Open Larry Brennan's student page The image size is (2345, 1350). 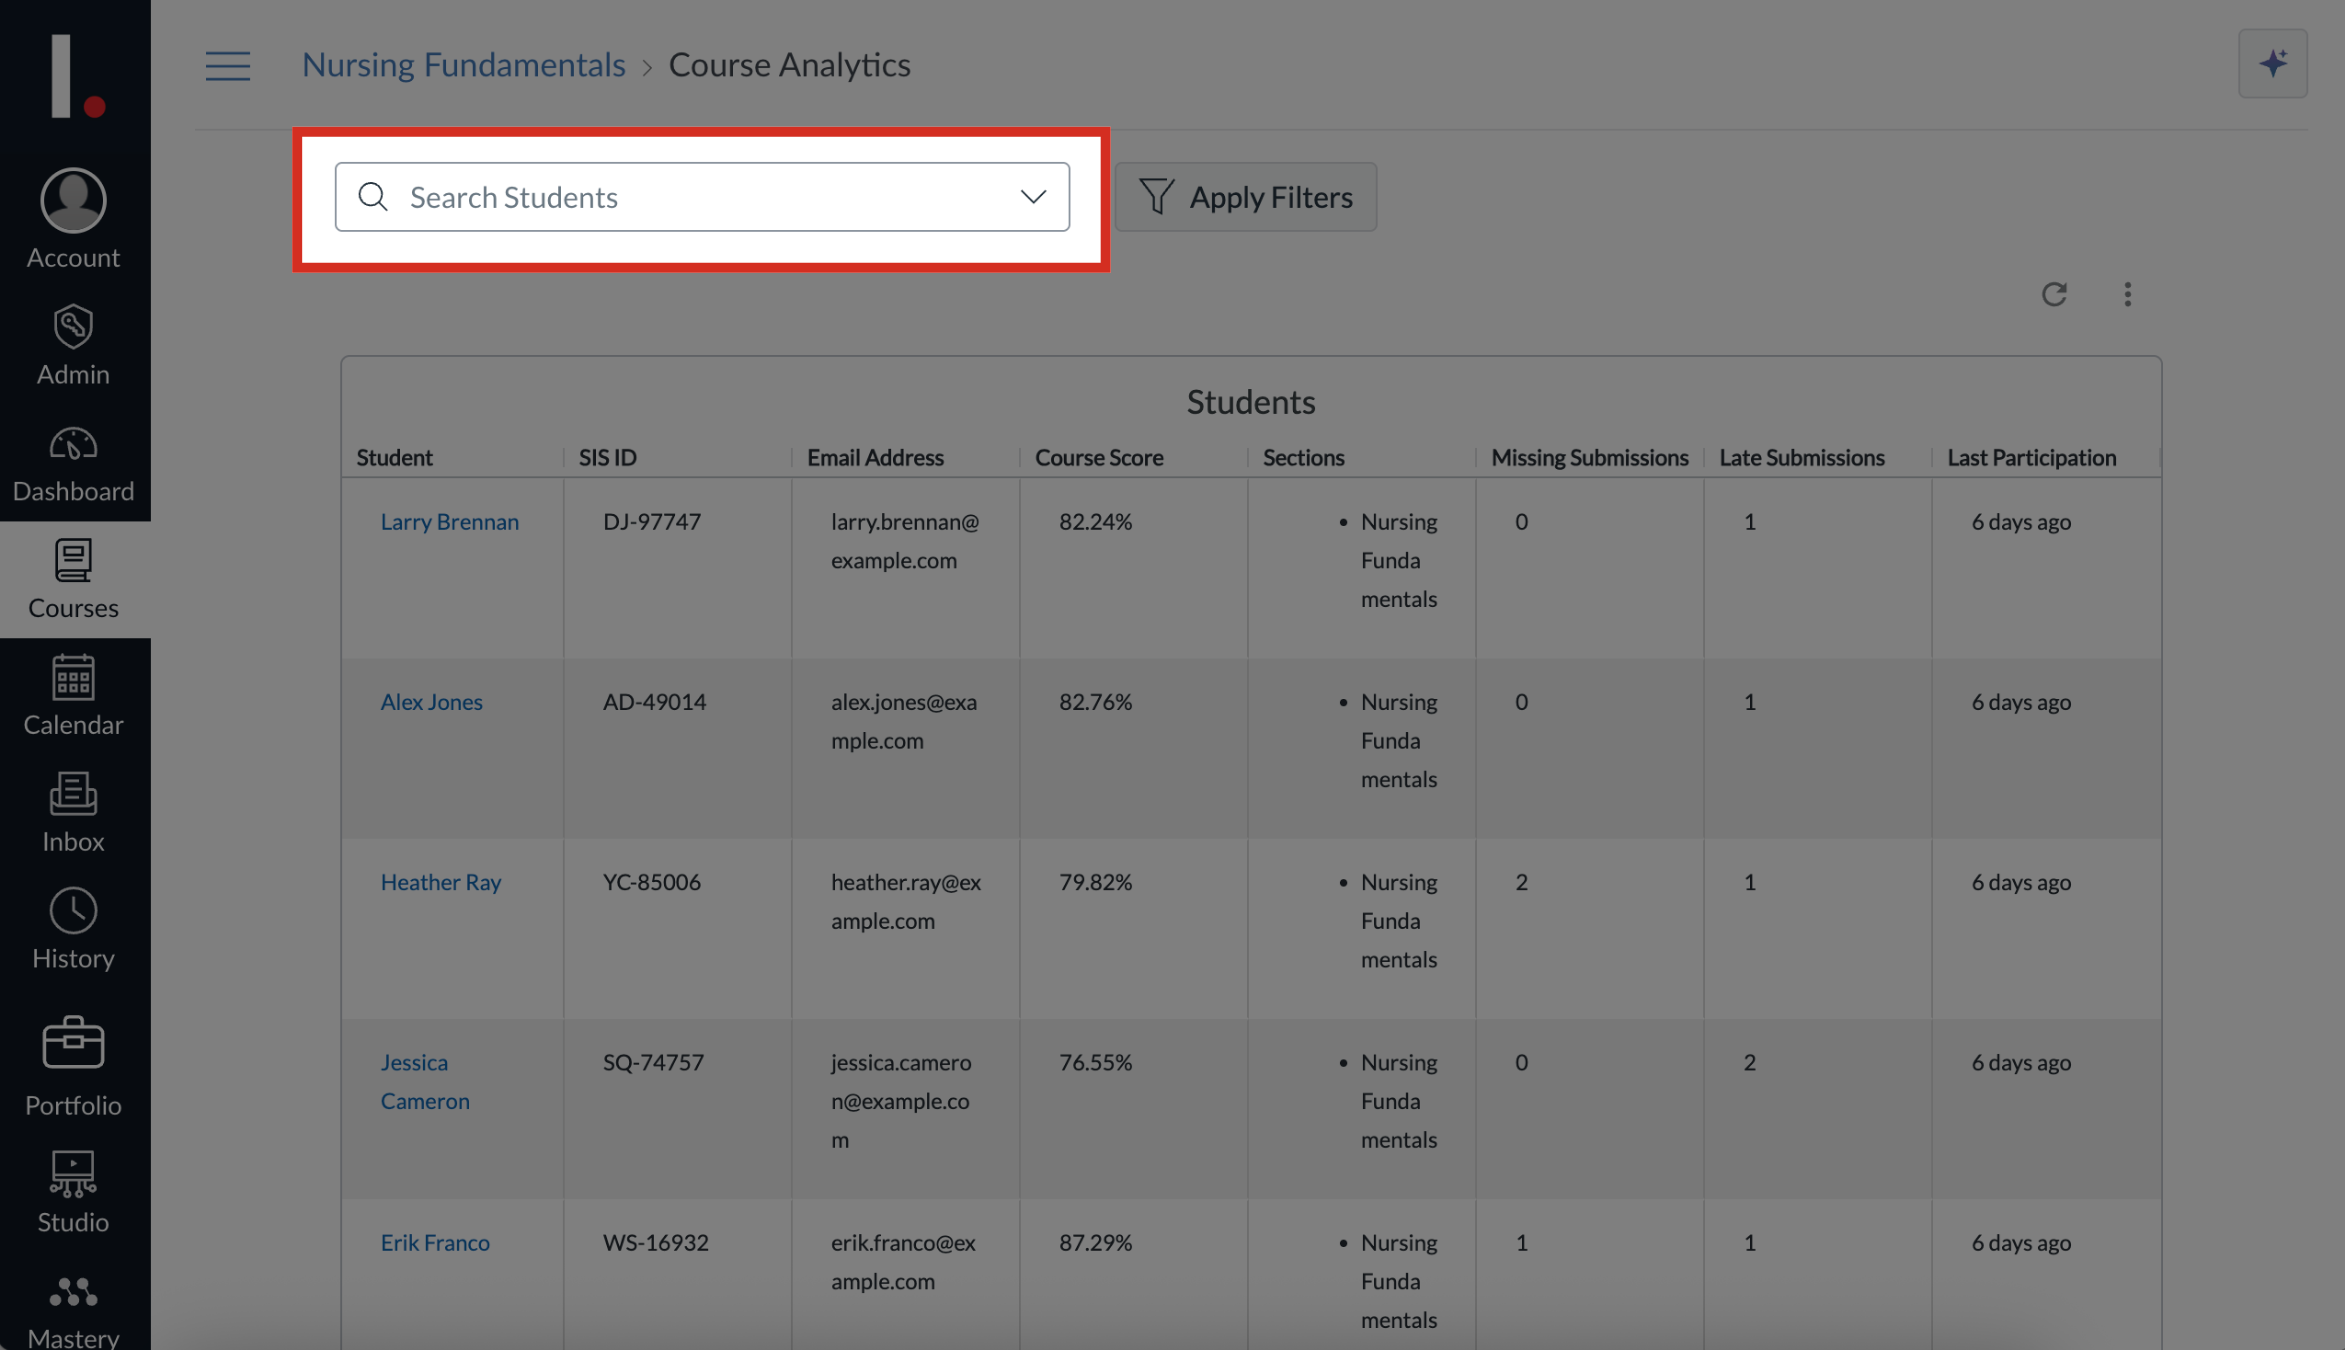click(x=449, y=522)
